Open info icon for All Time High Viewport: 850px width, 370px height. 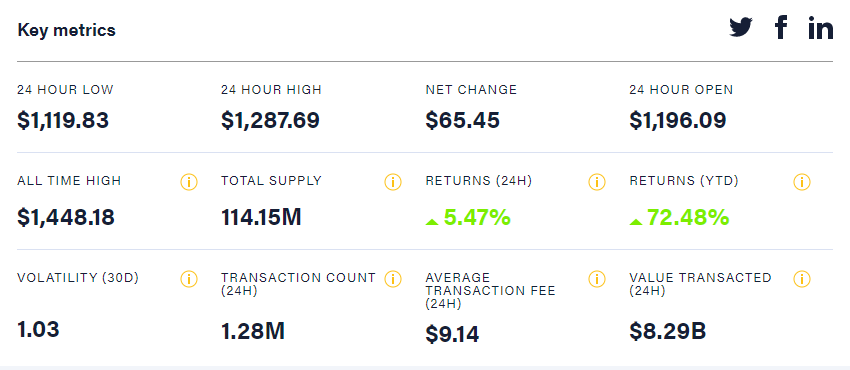click(x=189, y=182)
